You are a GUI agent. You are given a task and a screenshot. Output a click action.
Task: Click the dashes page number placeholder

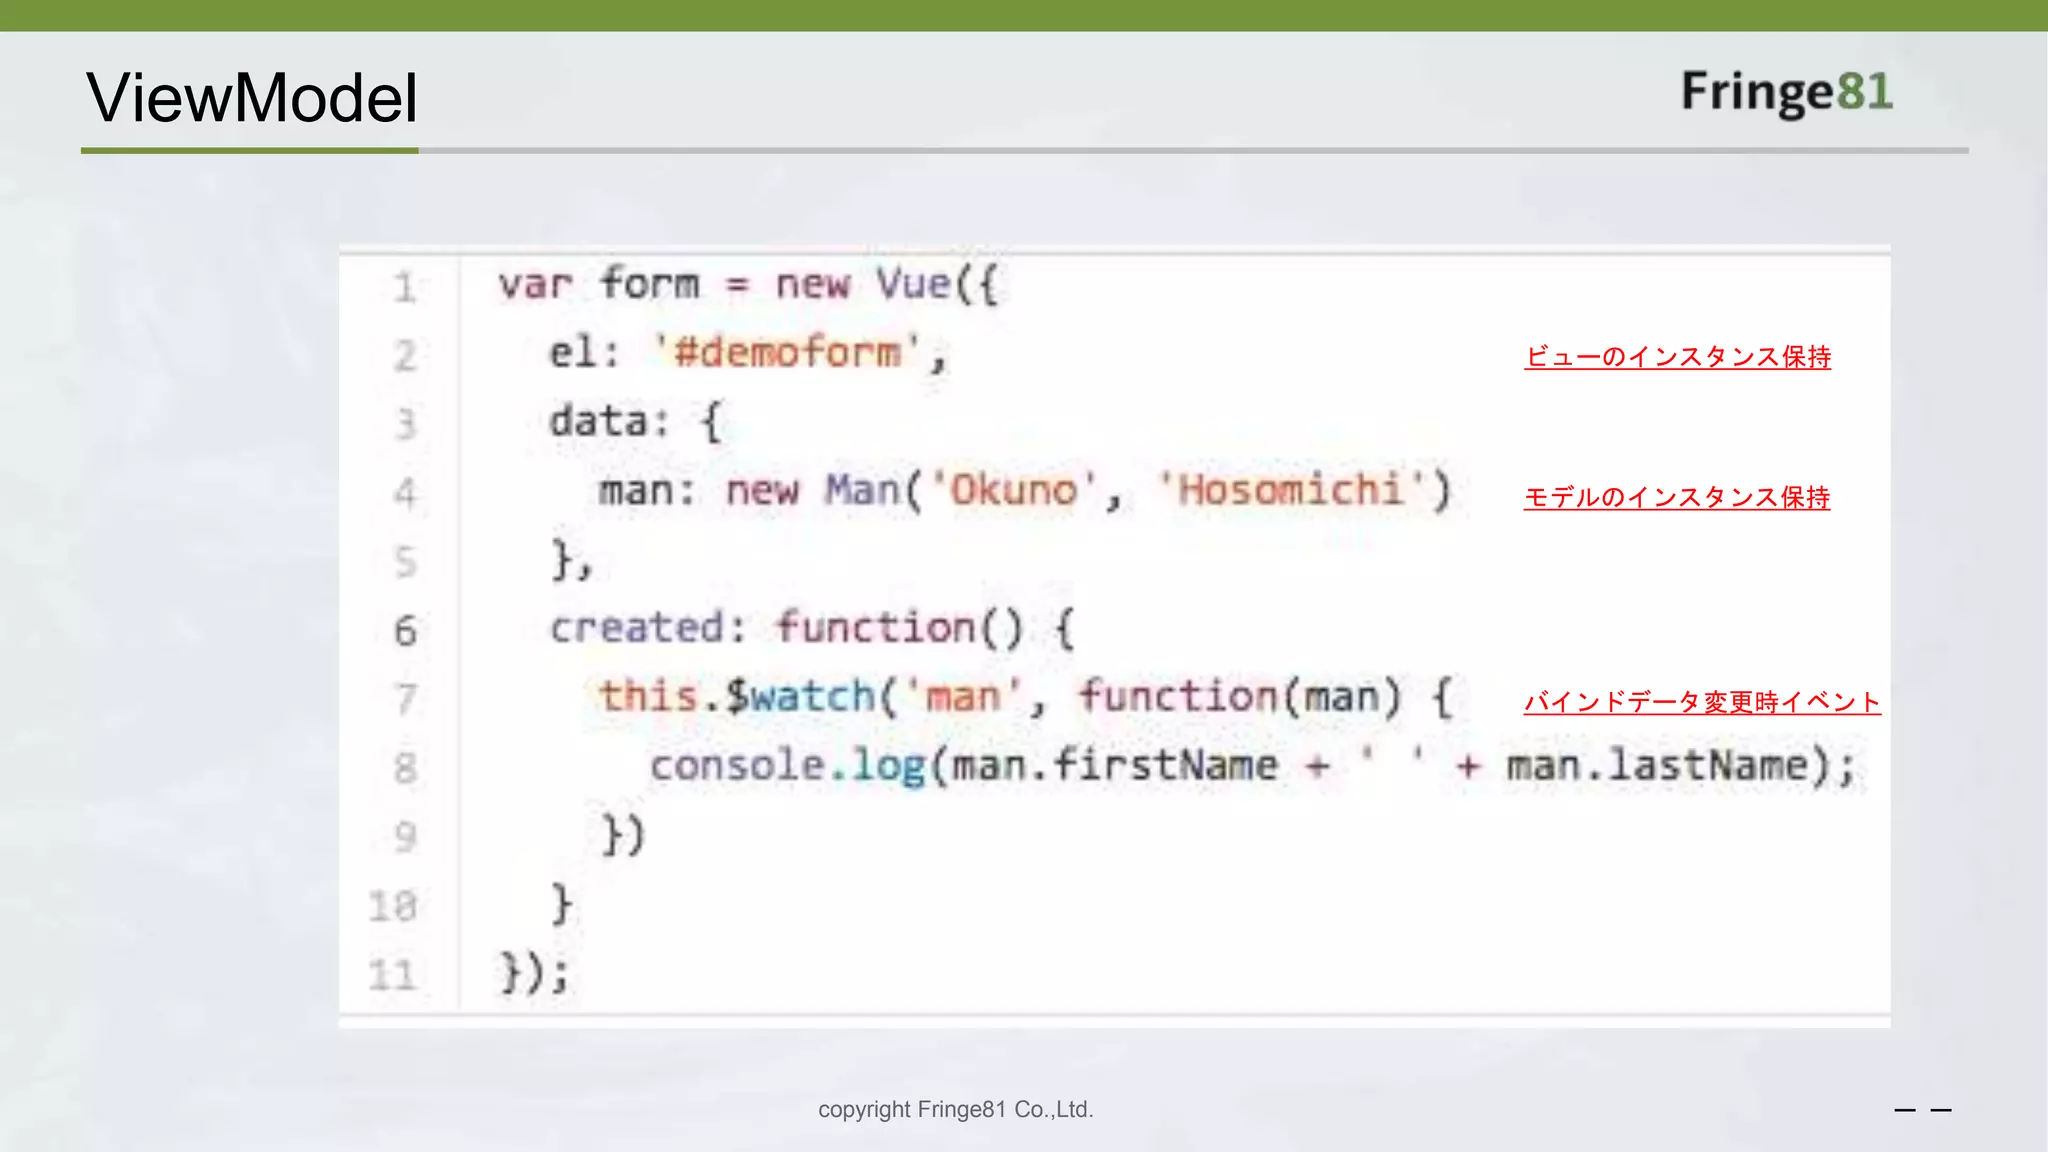point(1922,1110)
